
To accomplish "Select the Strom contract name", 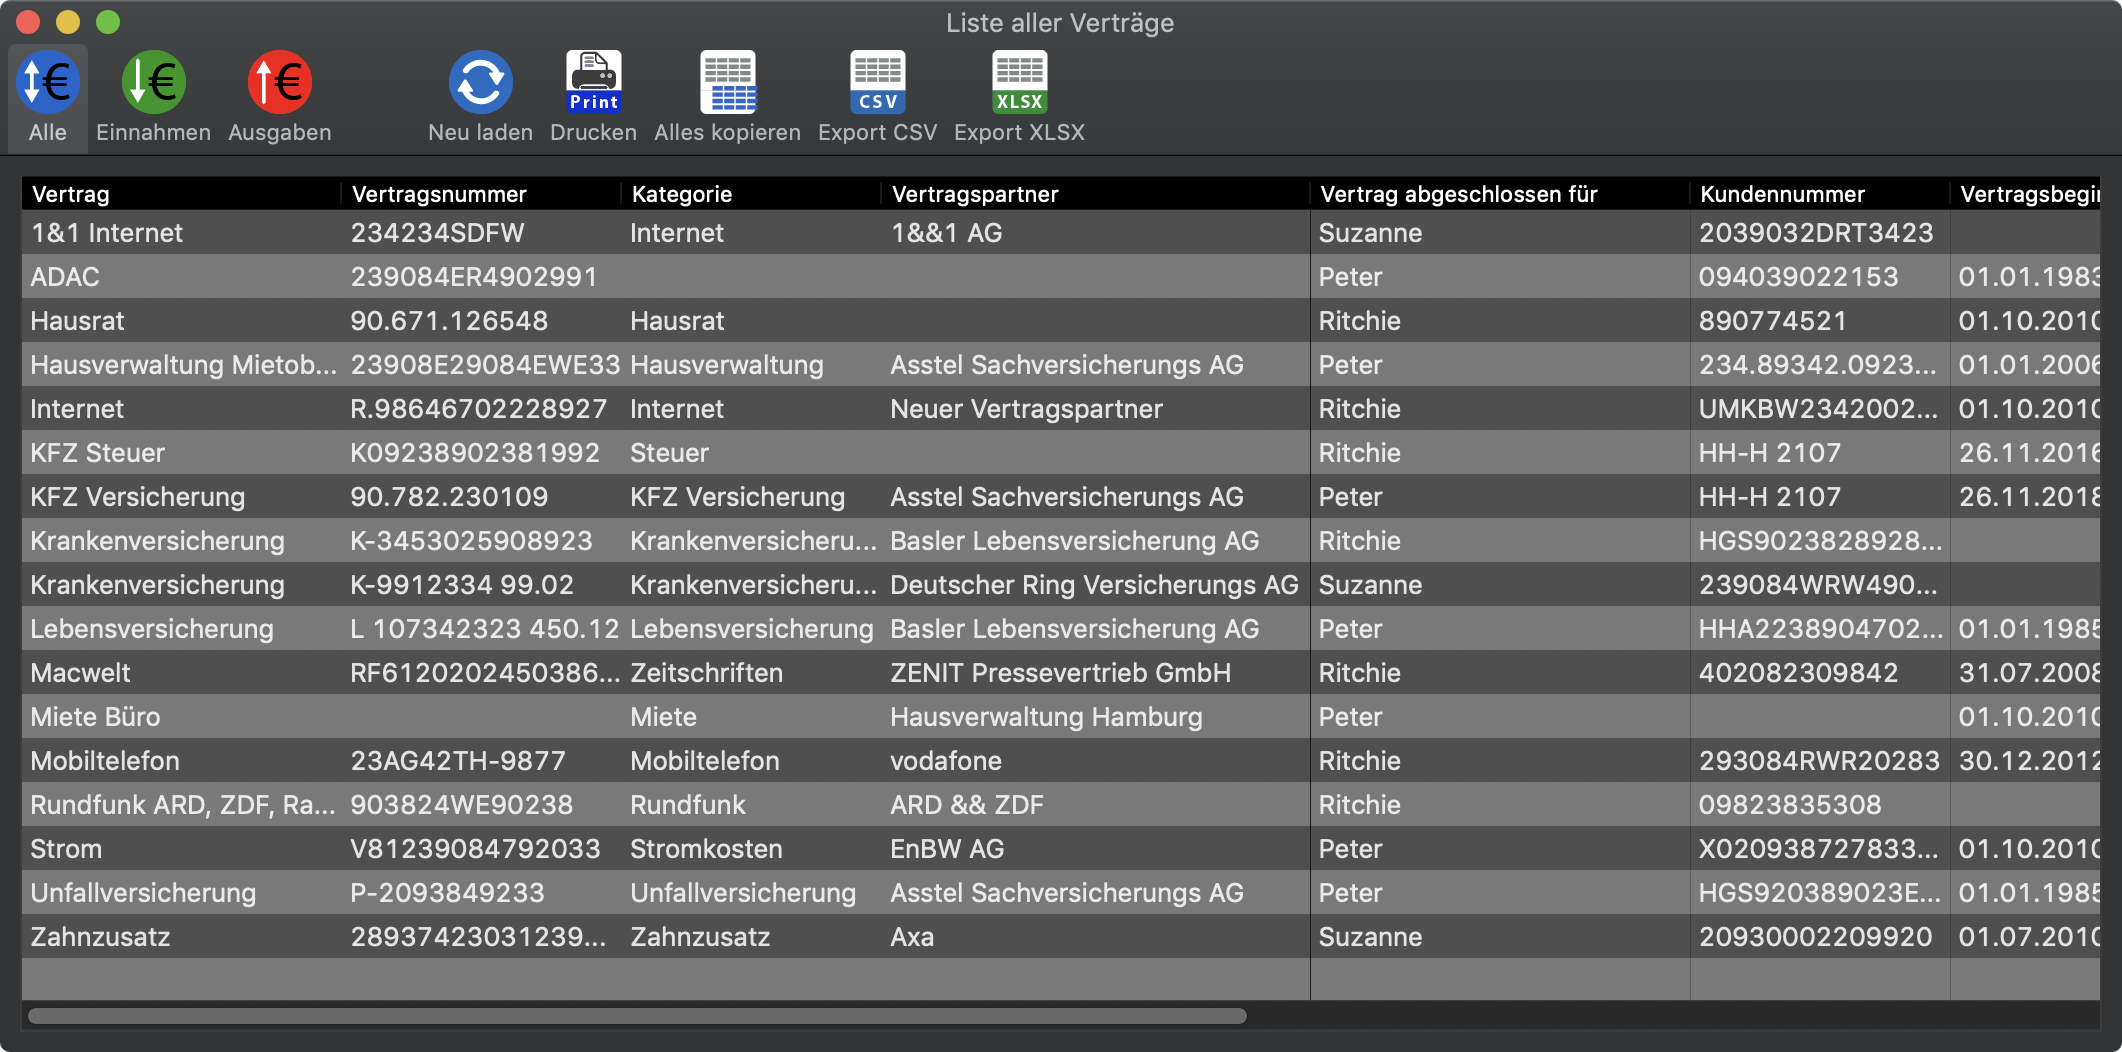I will [66, 849].
